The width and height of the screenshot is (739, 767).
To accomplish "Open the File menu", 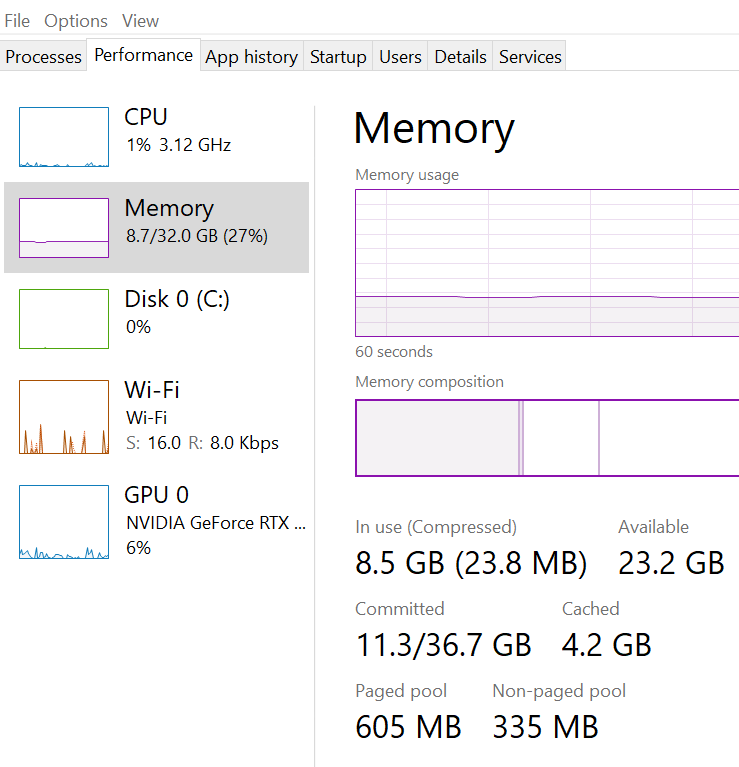I will (17, 20).
